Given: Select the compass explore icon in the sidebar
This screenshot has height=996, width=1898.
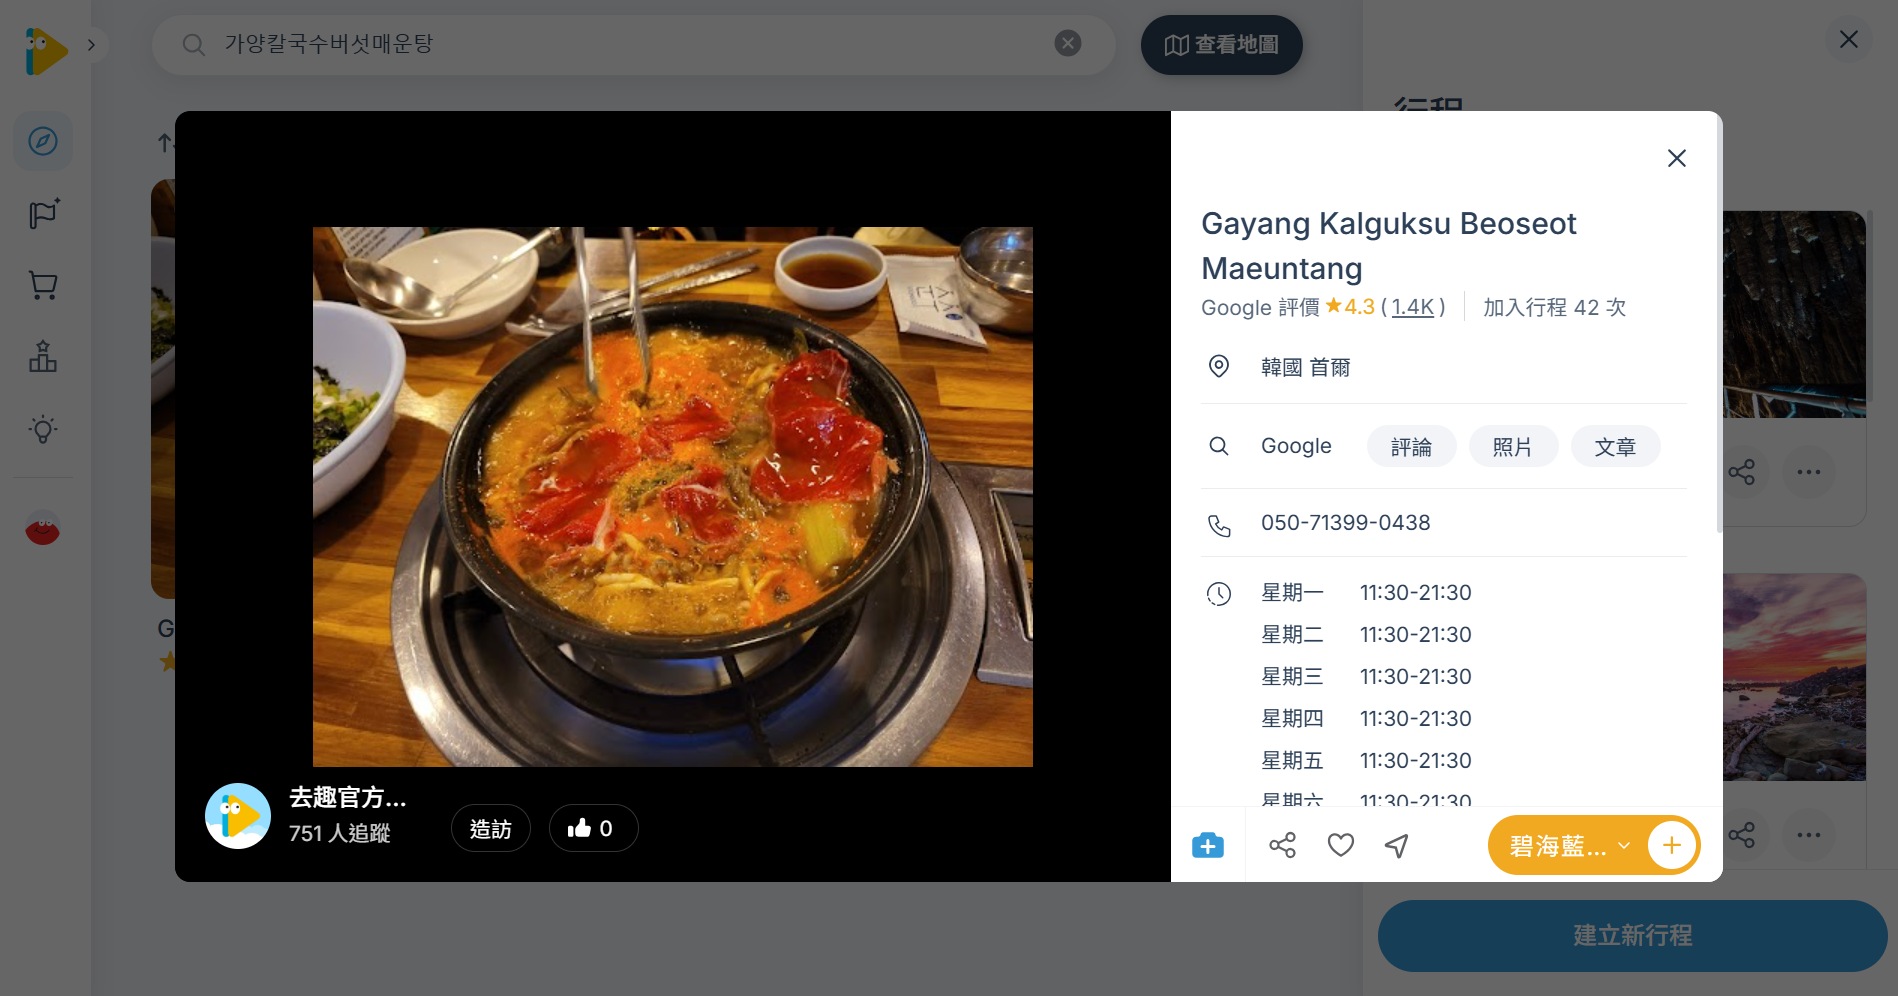Looking at the screenshot, I should coord(41,141).
